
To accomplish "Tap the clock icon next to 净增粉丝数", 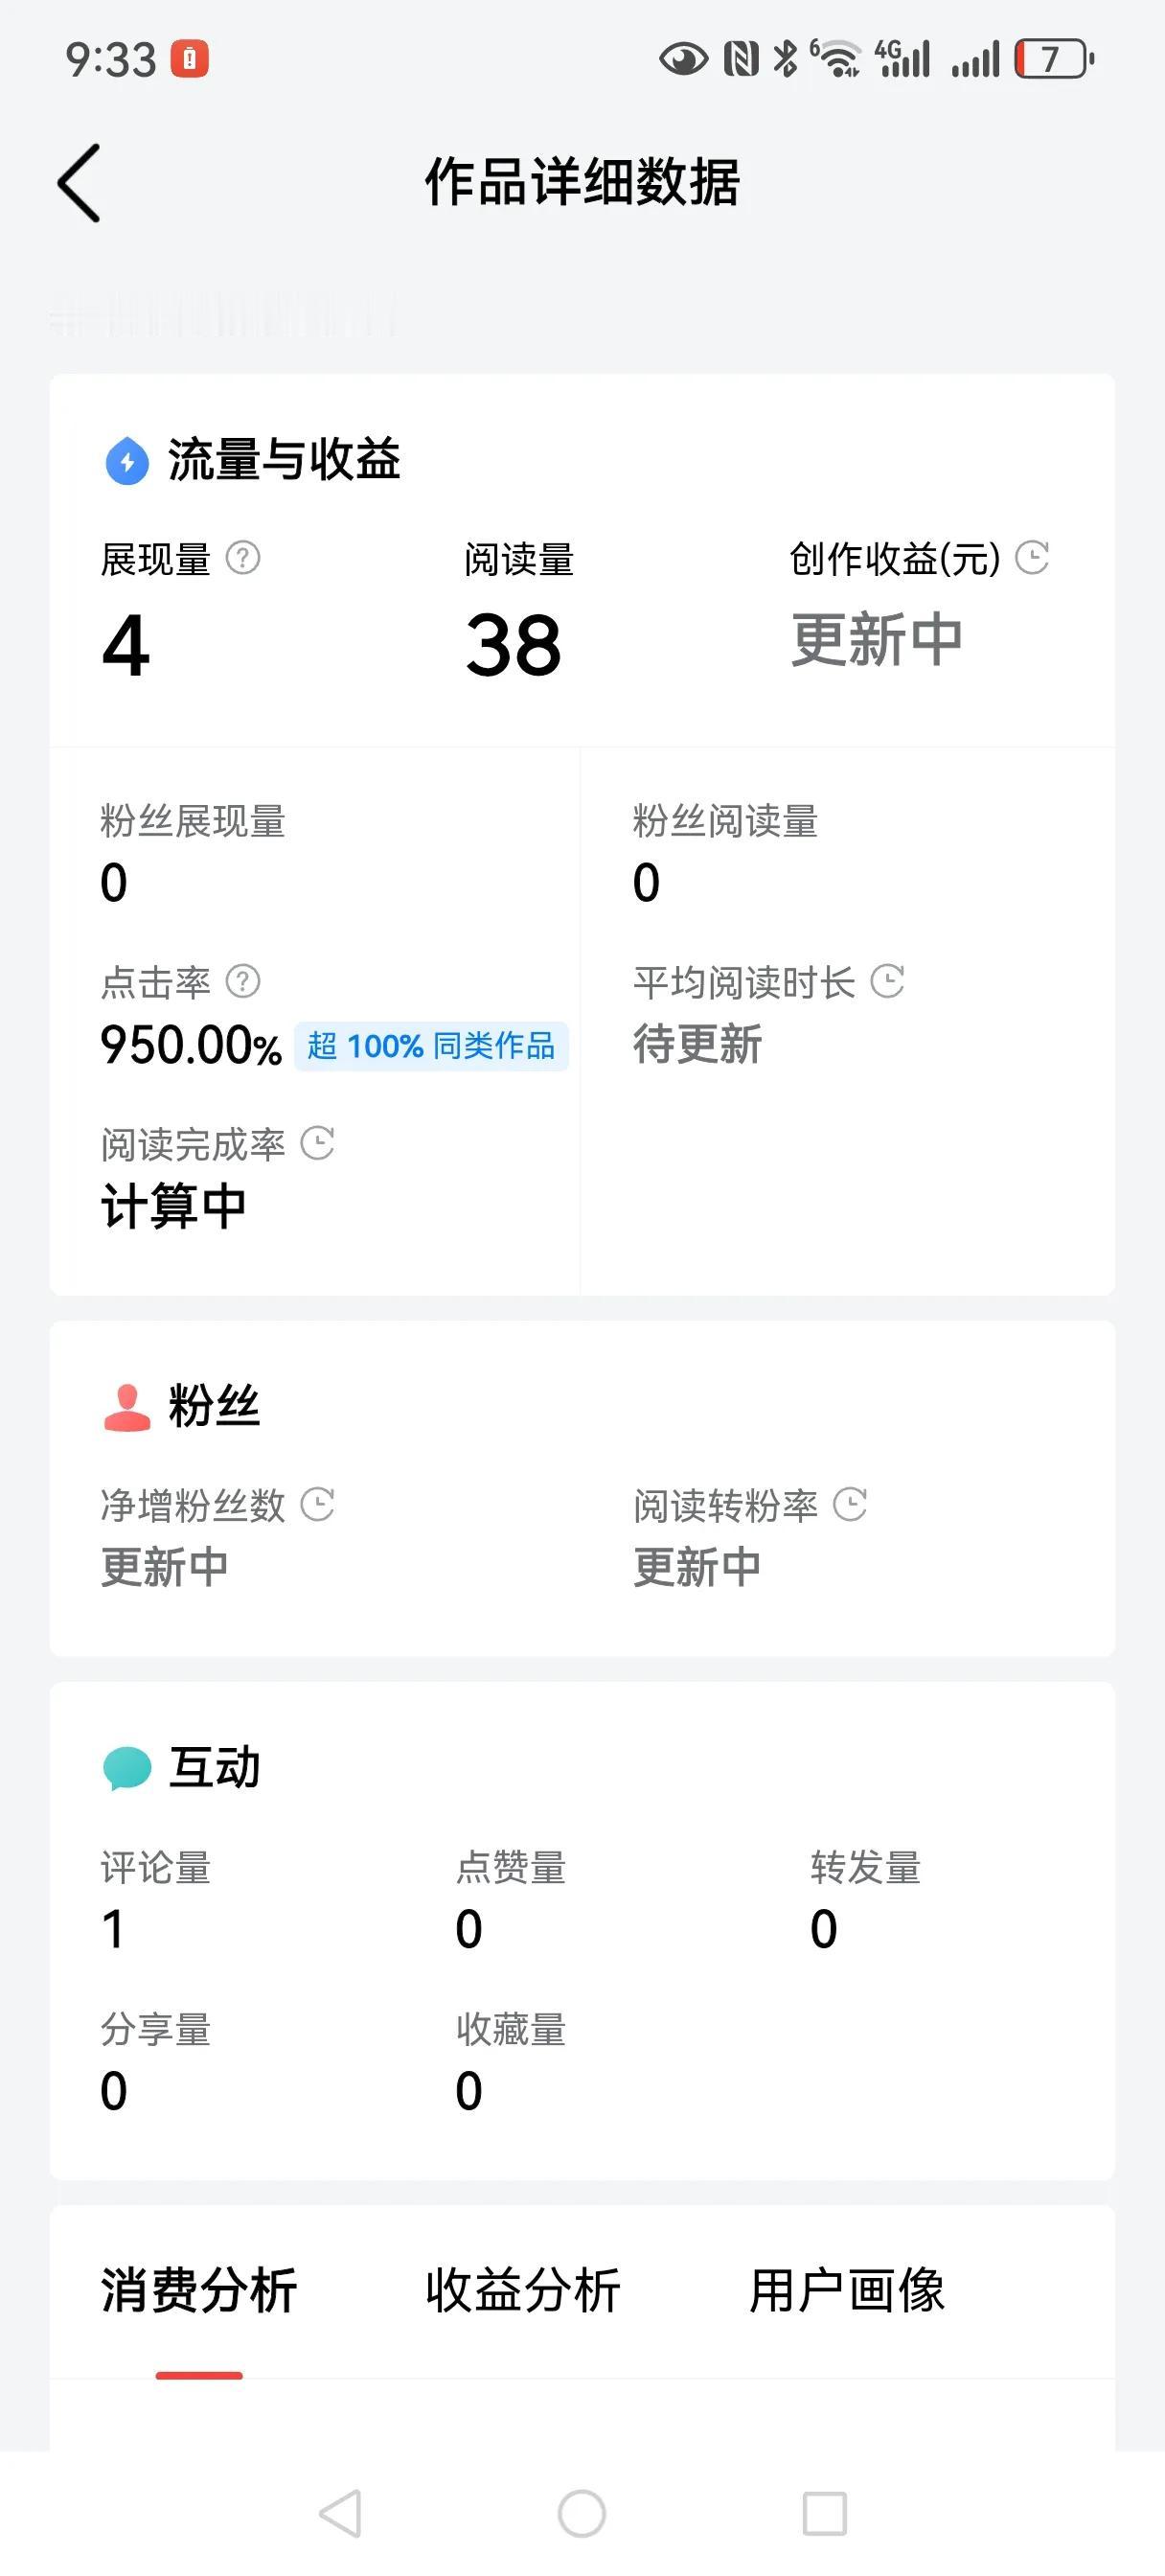I will pos(317,1504).
